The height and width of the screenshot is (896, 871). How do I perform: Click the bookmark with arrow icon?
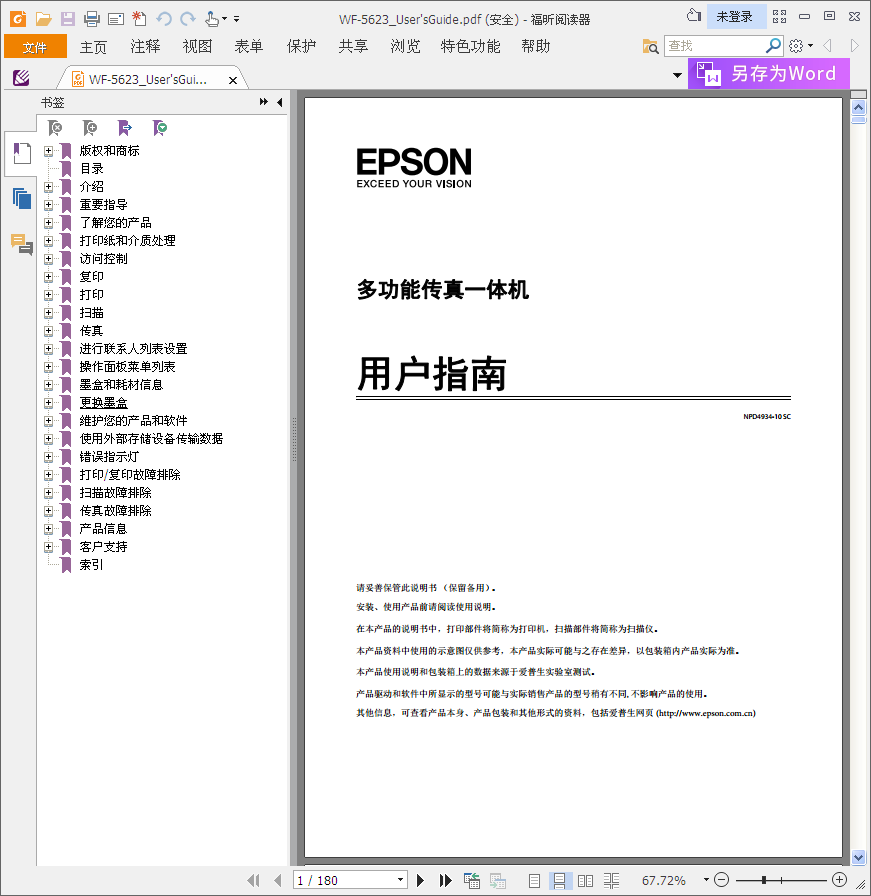point(125,128)
